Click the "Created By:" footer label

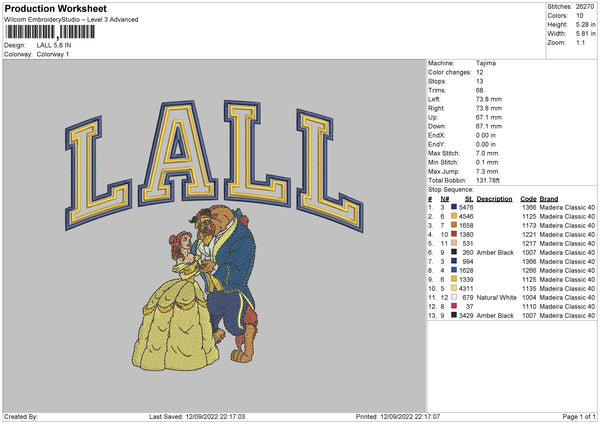tap(21, 417)
